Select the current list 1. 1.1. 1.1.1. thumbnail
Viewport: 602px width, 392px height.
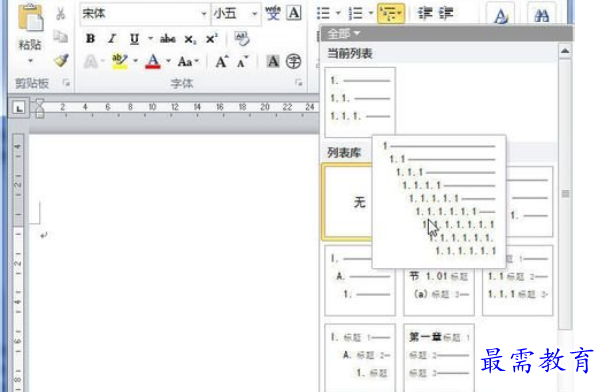360,102
